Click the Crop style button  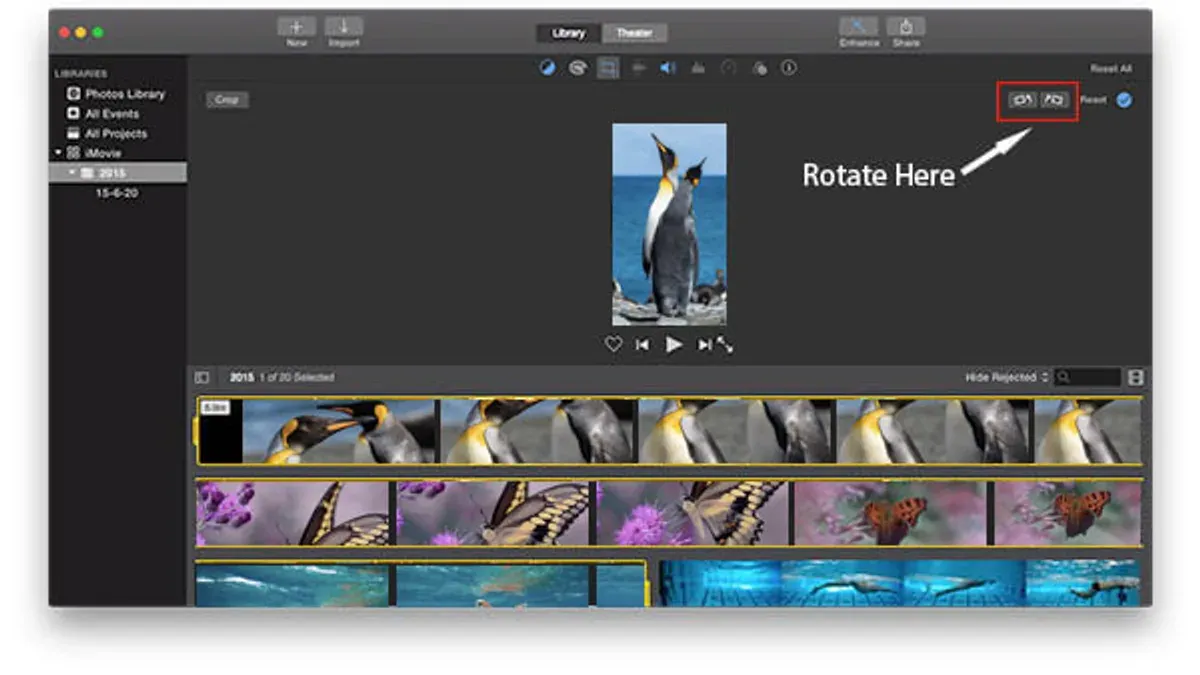tap(227, 100)
